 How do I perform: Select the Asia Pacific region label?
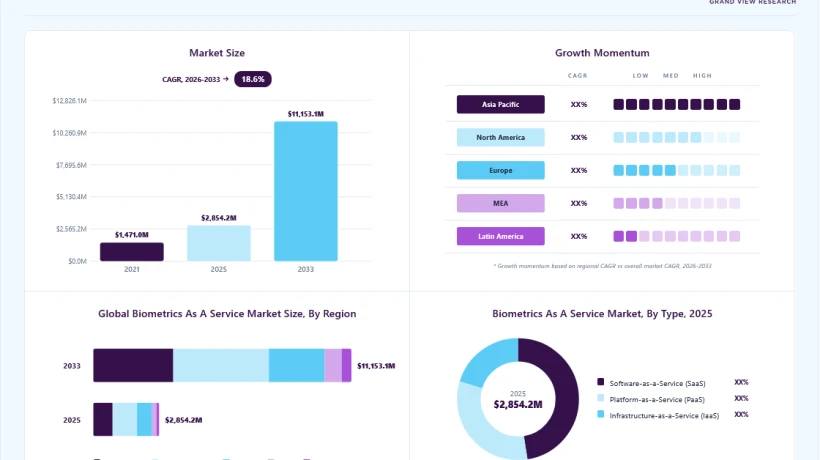click(x=500, y=104)
